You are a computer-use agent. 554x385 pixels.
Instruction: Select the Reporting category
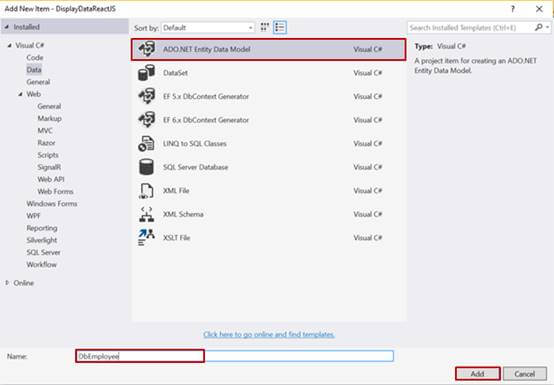click(42, 228)
